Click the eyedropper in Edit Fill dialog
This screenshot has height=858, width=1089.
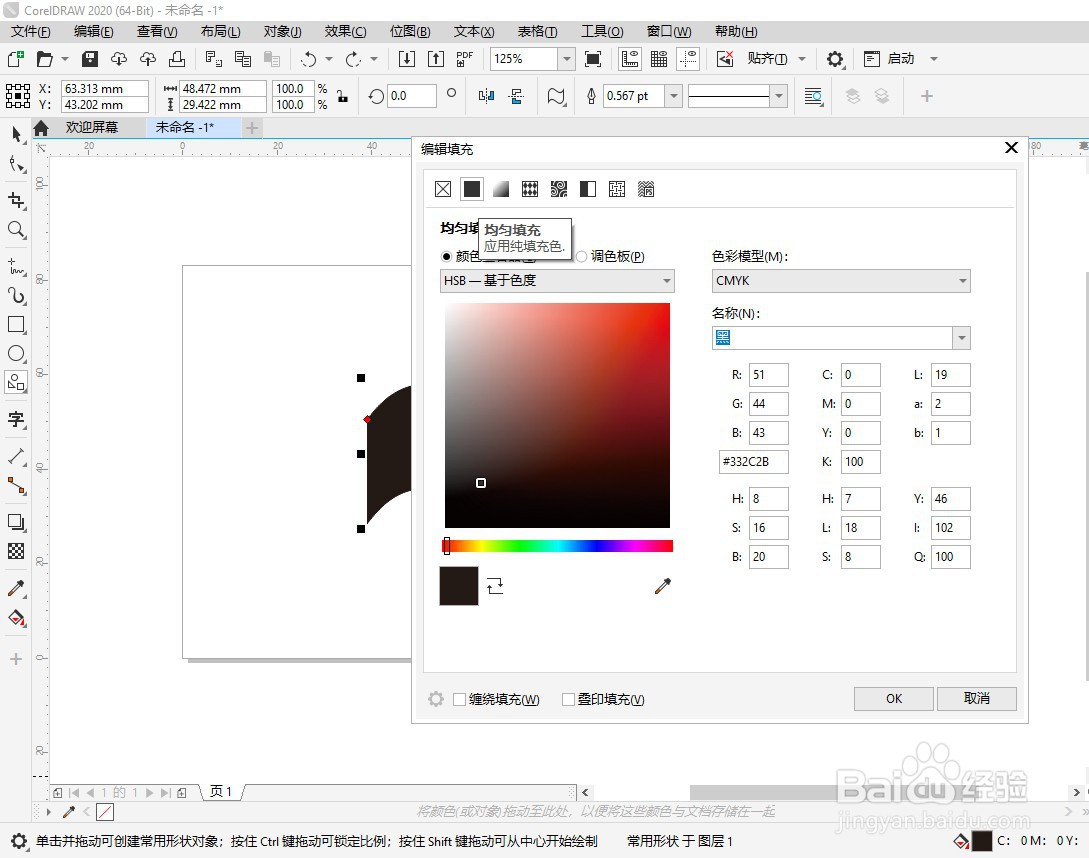663,586
